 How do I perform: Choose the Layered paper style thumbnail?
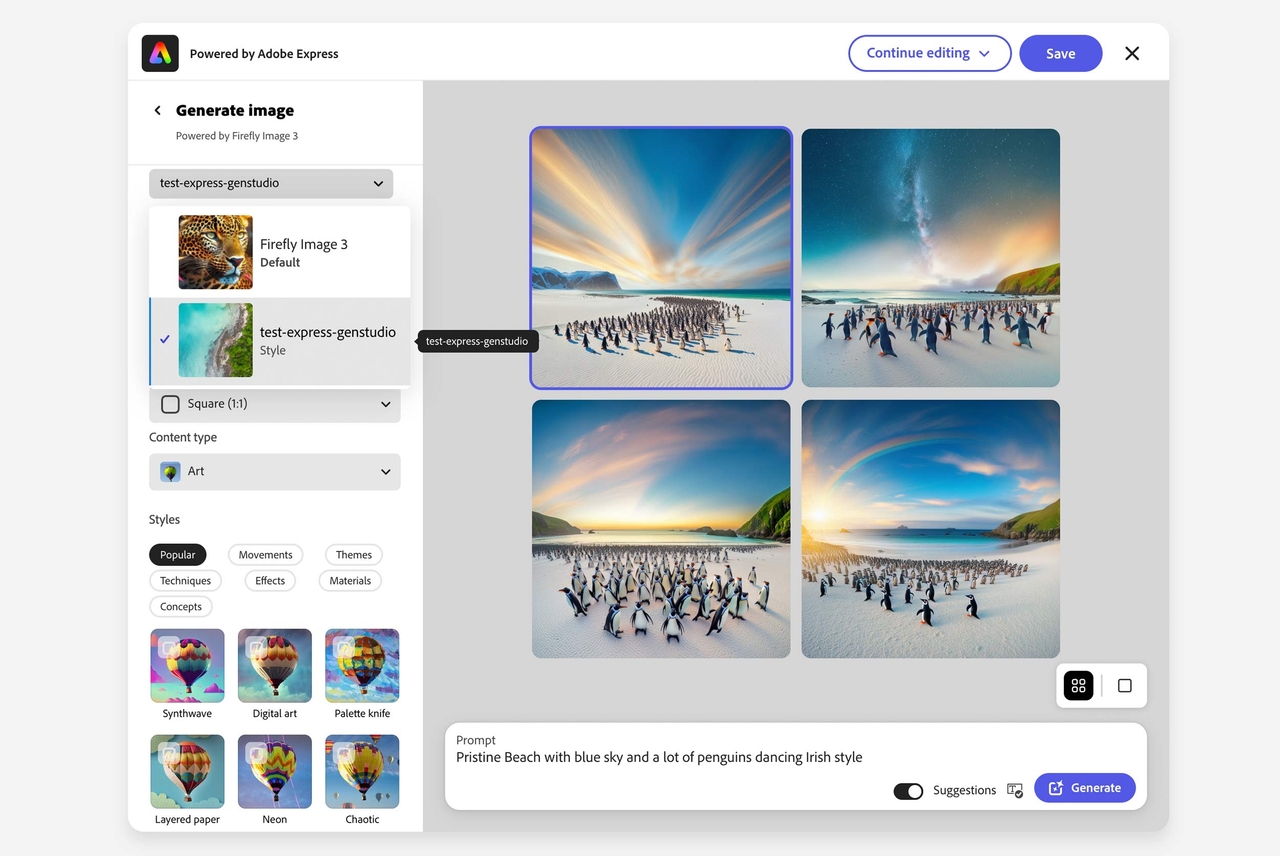187,772
